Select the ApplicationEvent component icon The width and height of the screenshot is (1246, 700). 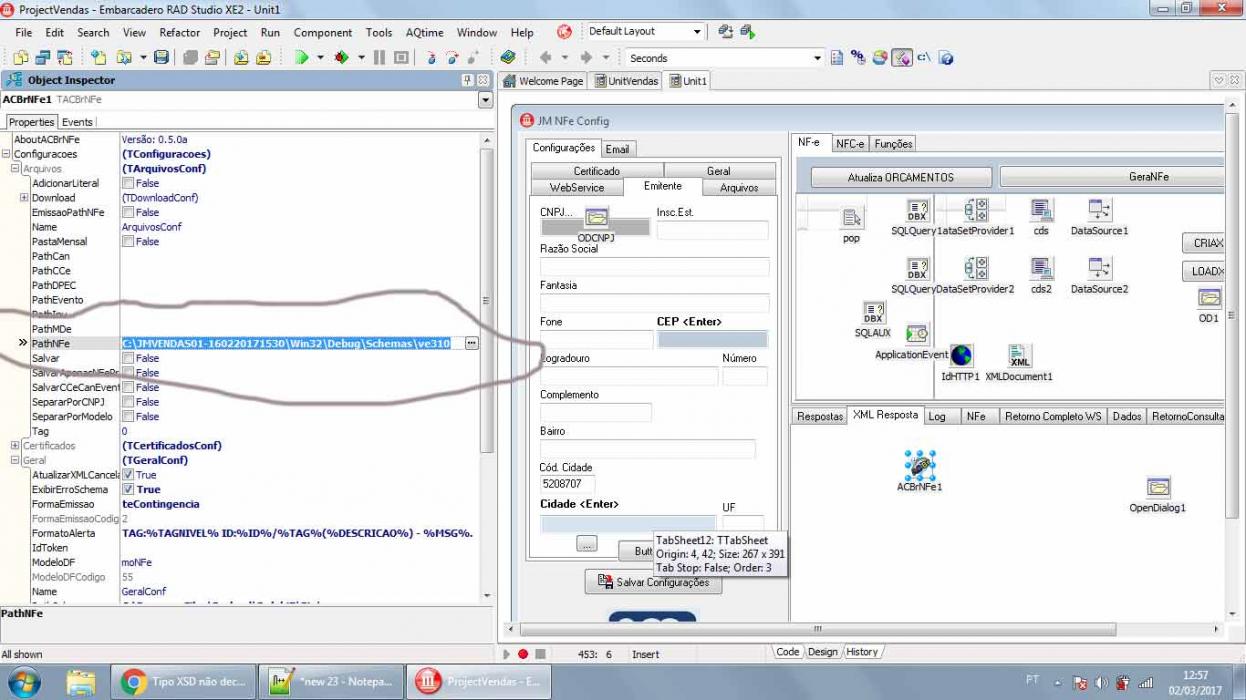tap(916, 334)
